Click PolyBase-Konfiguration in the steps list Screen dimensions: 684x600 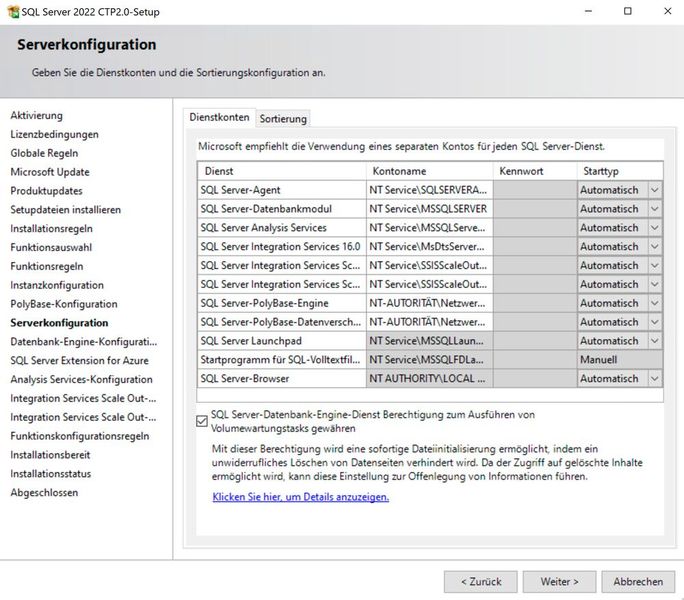64,304
